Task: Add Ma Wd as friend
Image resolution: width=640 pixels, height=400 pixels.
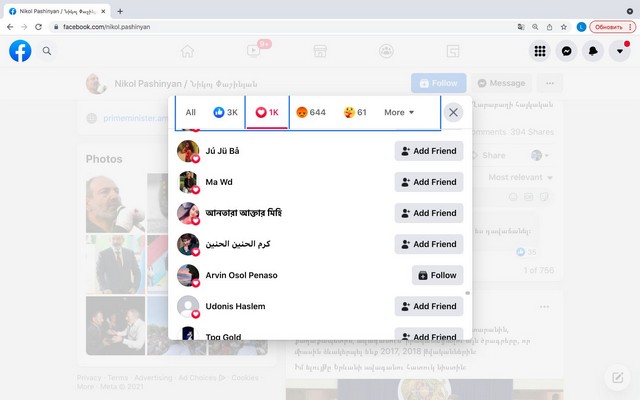Action: point(429,182)
